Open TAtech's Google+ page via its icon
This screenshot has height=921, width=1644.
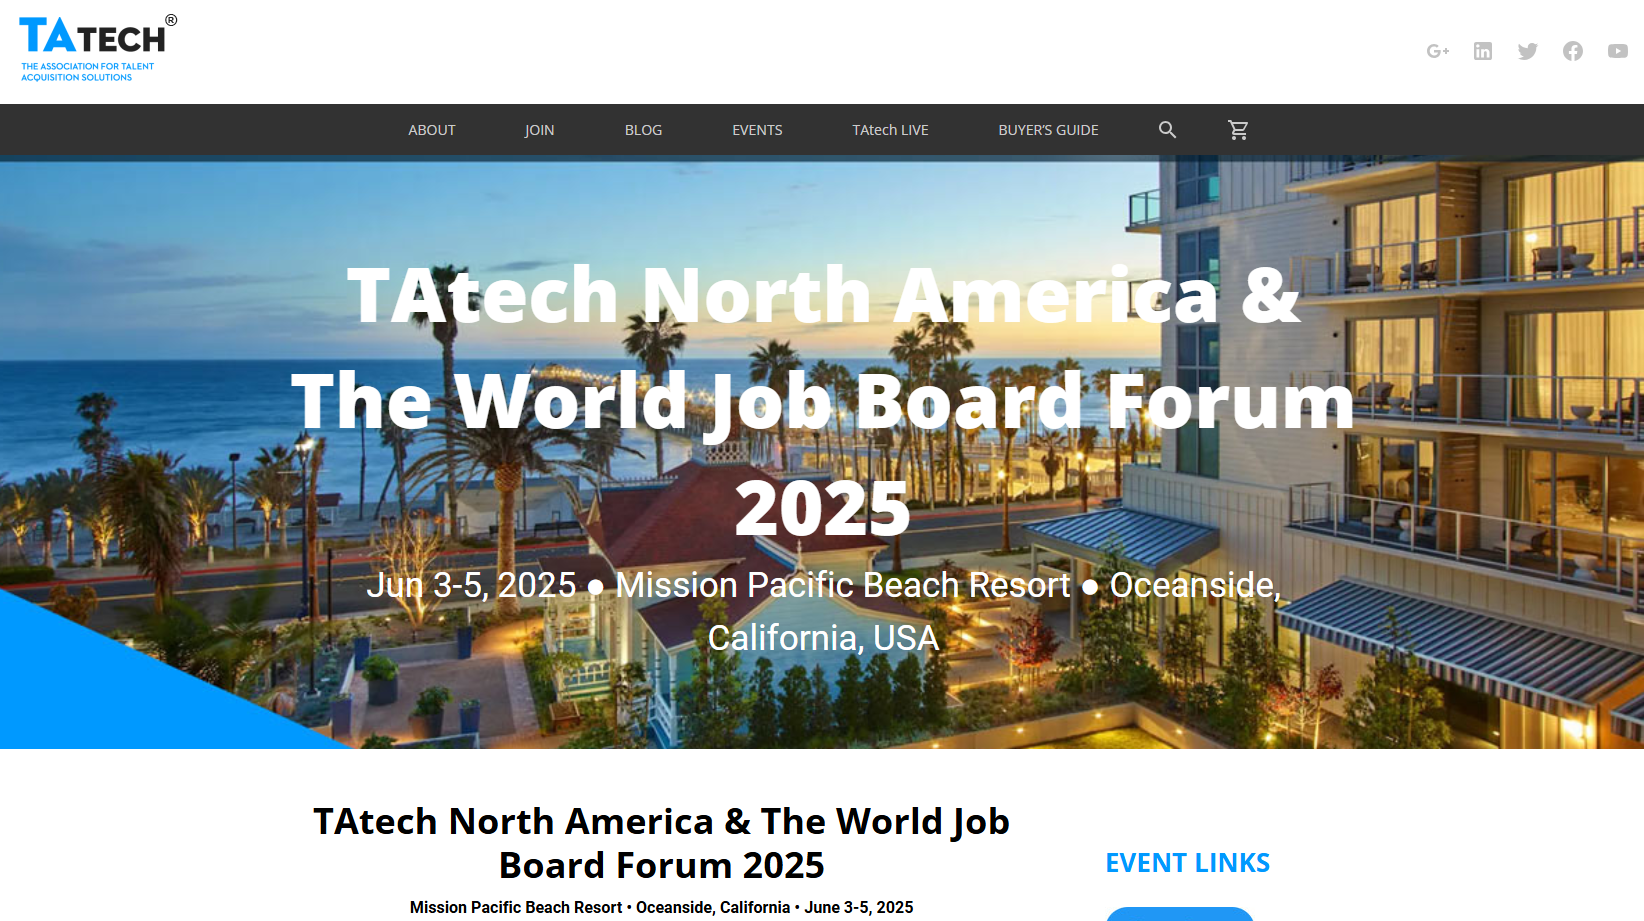click(1438, 50)
